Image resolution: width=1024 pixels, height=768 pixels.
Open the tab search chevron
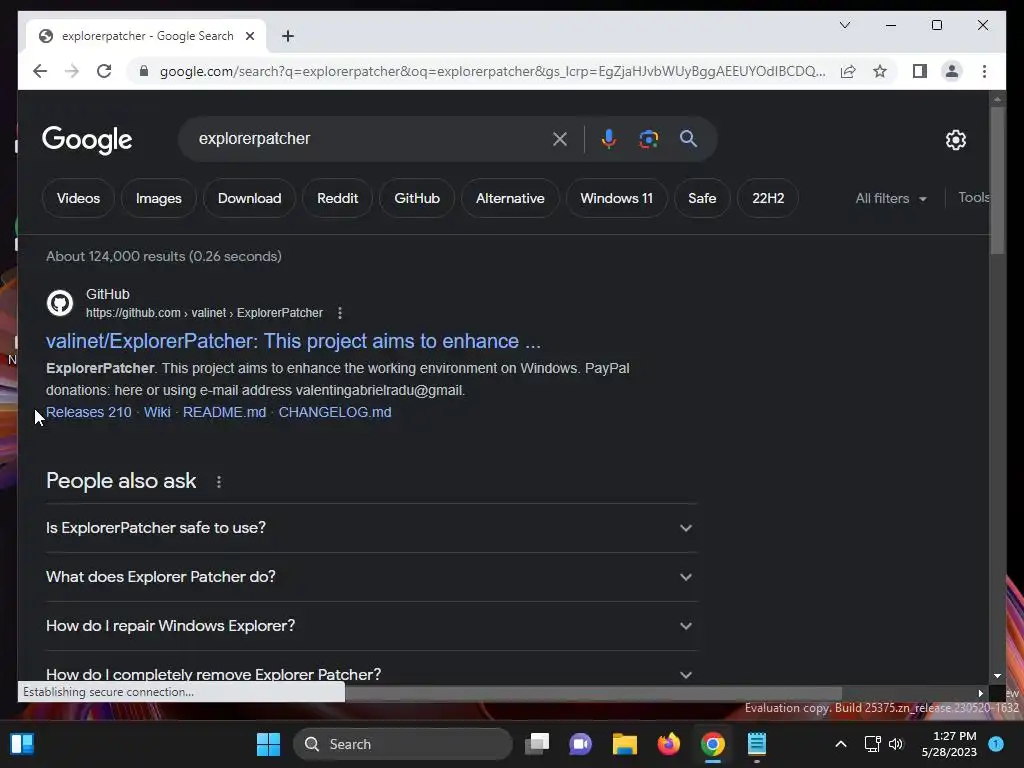click(x=844, y=25)
